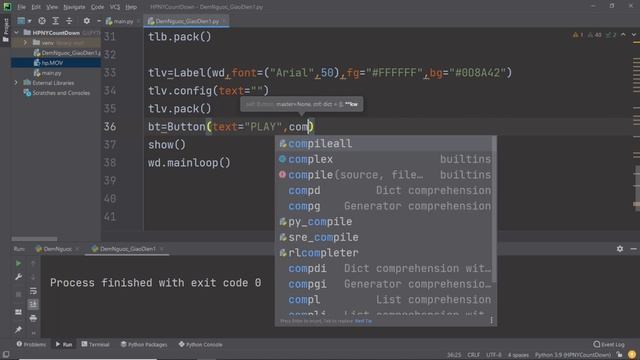Open the Edit menu
The height and width of the screenshot is (360, 640).
(x=36, y=7)
